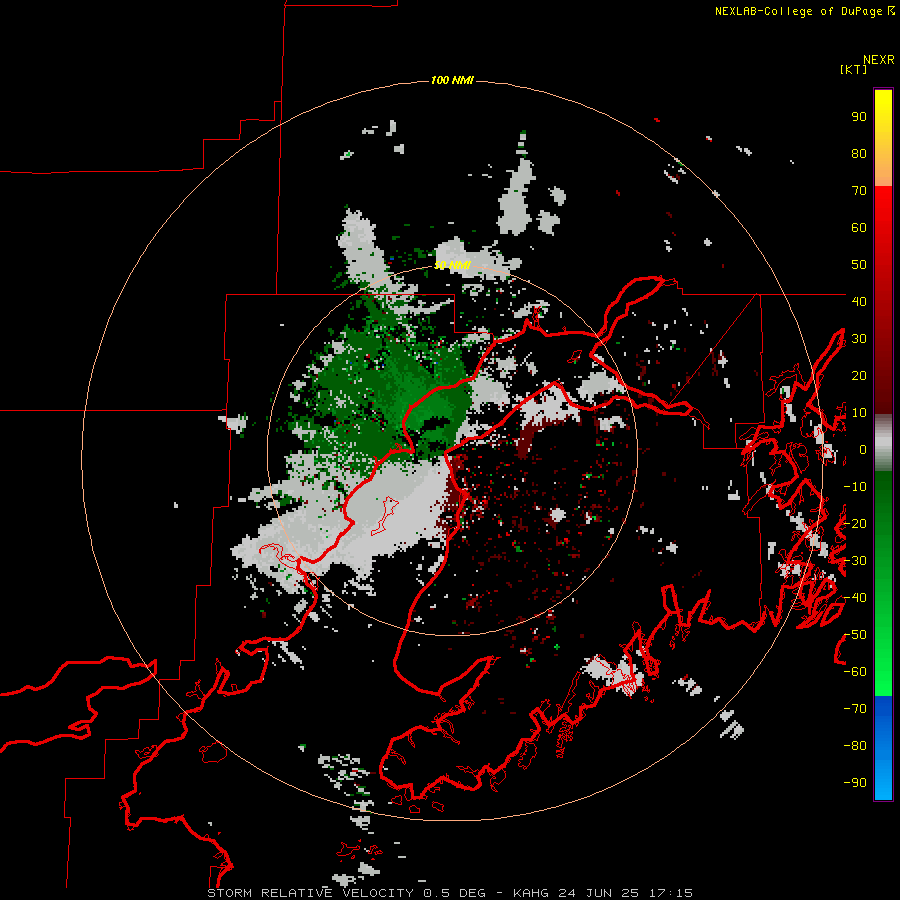Select the 0.5 DEG elevation text
The image size is (900, 900).
455,893
